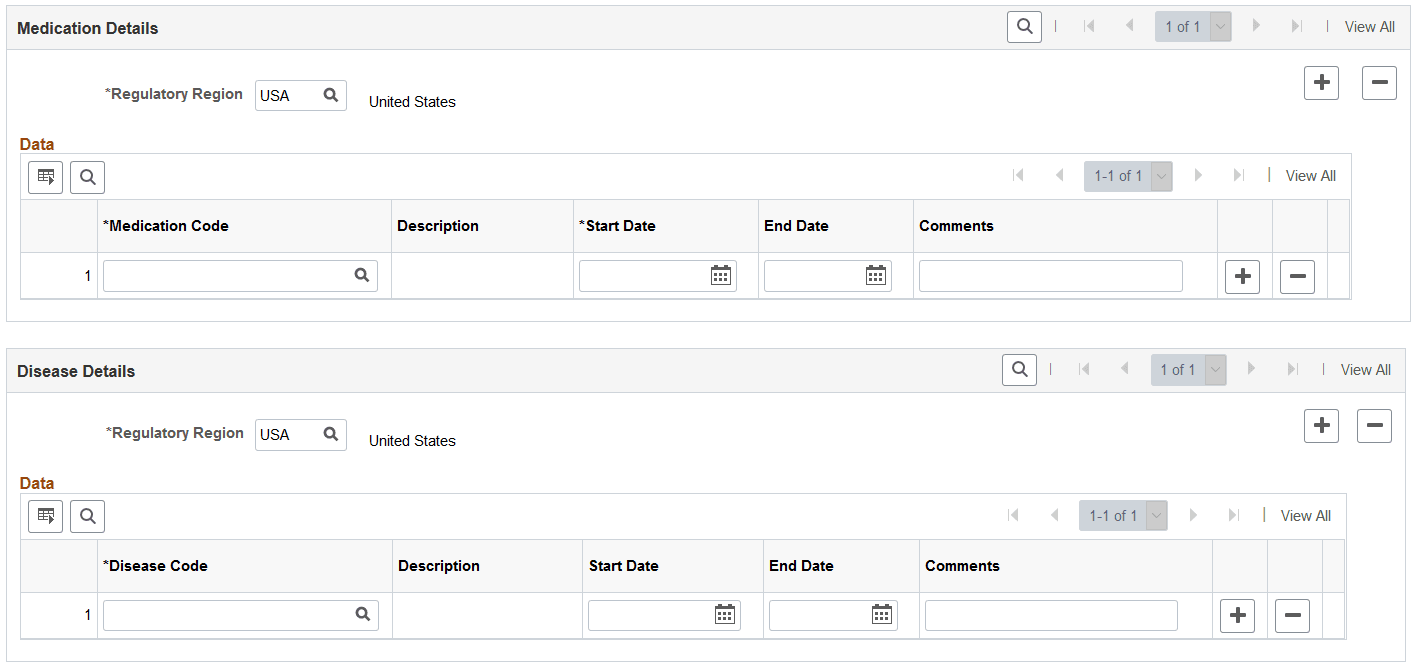This screenshot has height=671, width=1415.
Task: Click the medication Data grid personalize icon
Action: [46, 177]
